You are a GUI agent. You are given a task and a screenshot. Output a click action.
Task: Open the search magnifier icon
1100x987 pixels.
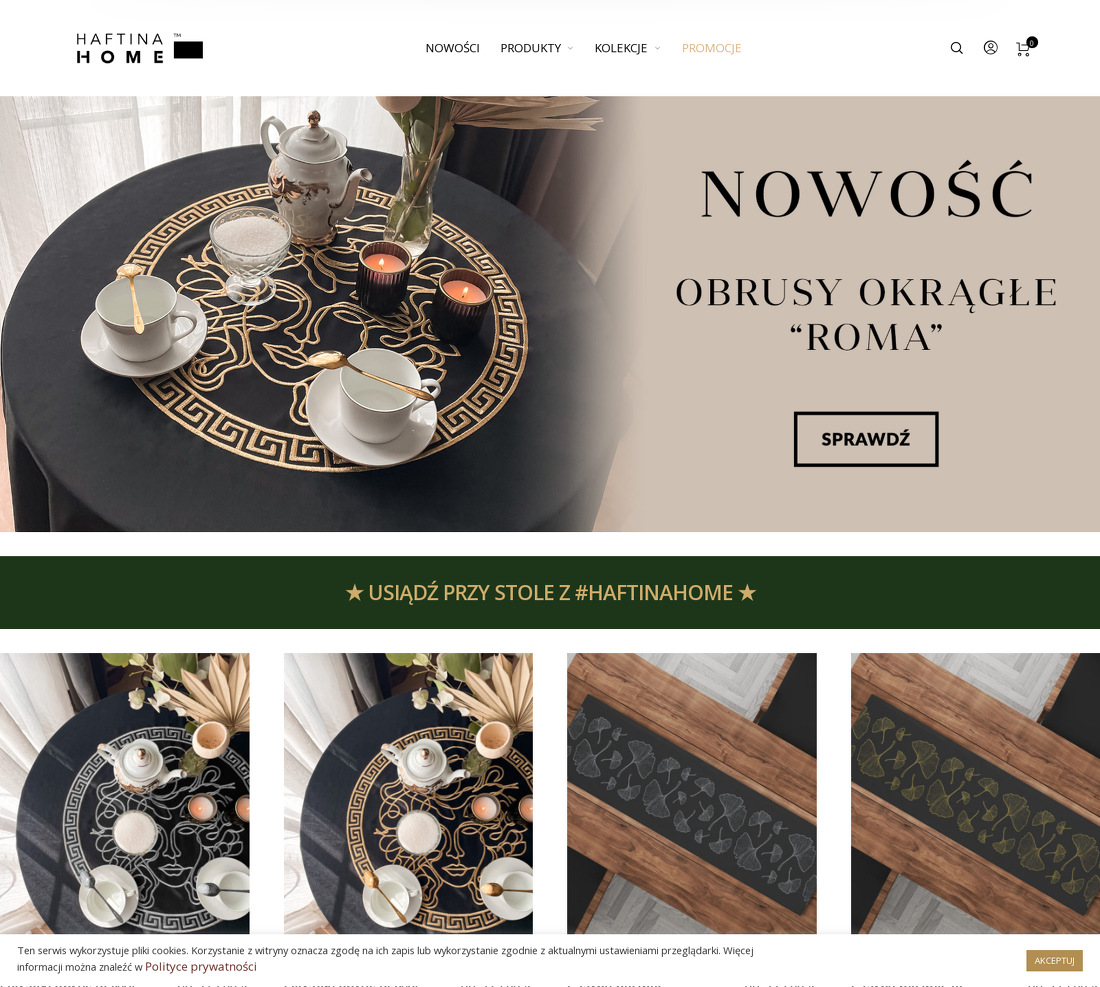click(956, 48)
